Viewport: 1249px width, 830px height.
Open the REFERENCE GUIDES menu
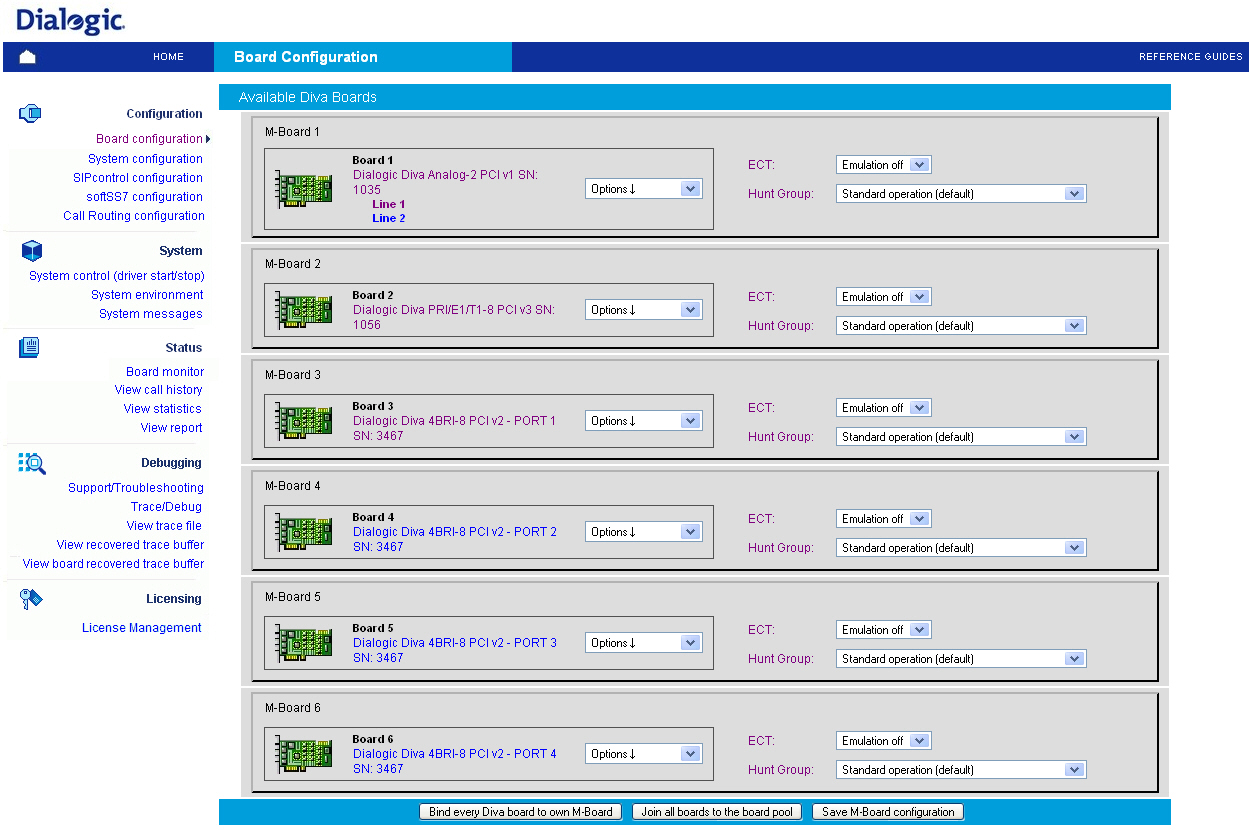(x=1190, y=57)
